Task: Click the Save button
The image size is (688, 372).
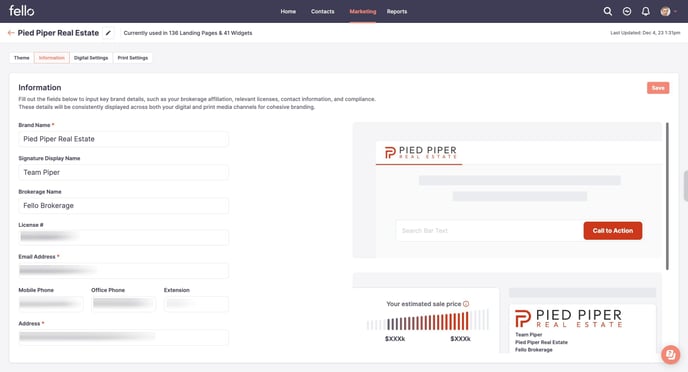Action: pos(658,88)
